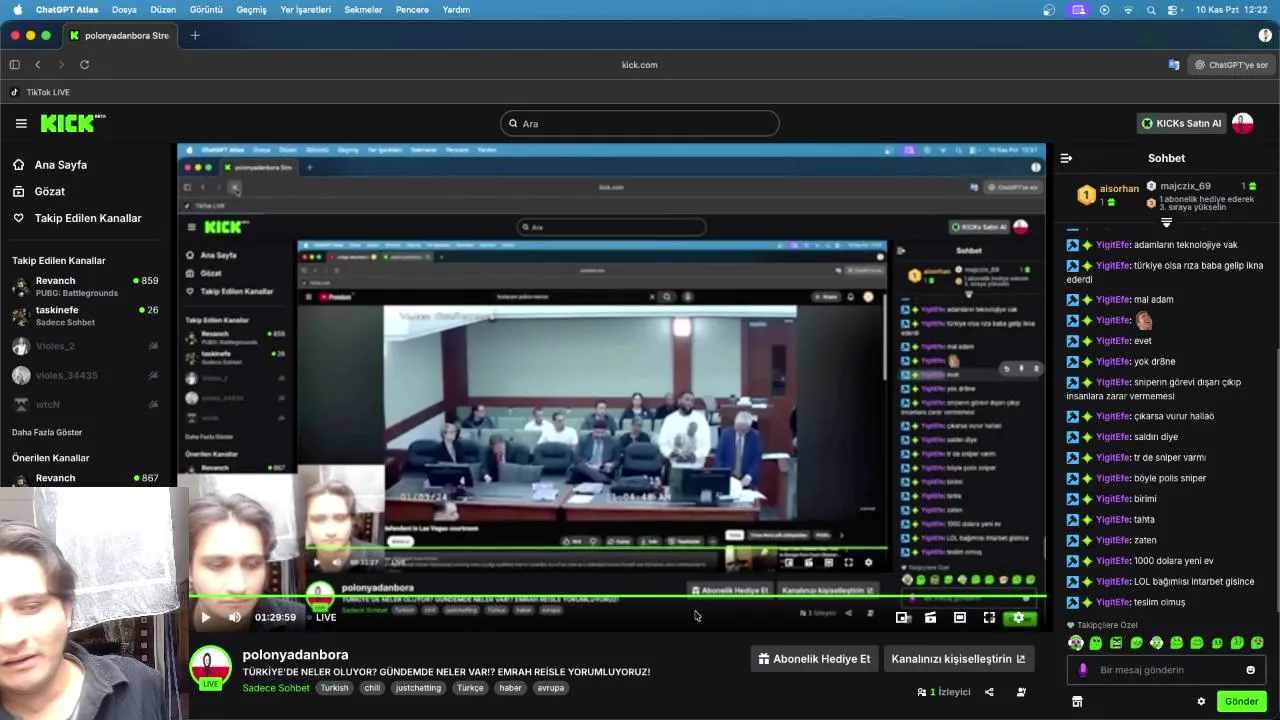Toggle picture-in-picture mode
This screenshot has width=1280, height=720.
pyautogui.click(x=901, y=617)
